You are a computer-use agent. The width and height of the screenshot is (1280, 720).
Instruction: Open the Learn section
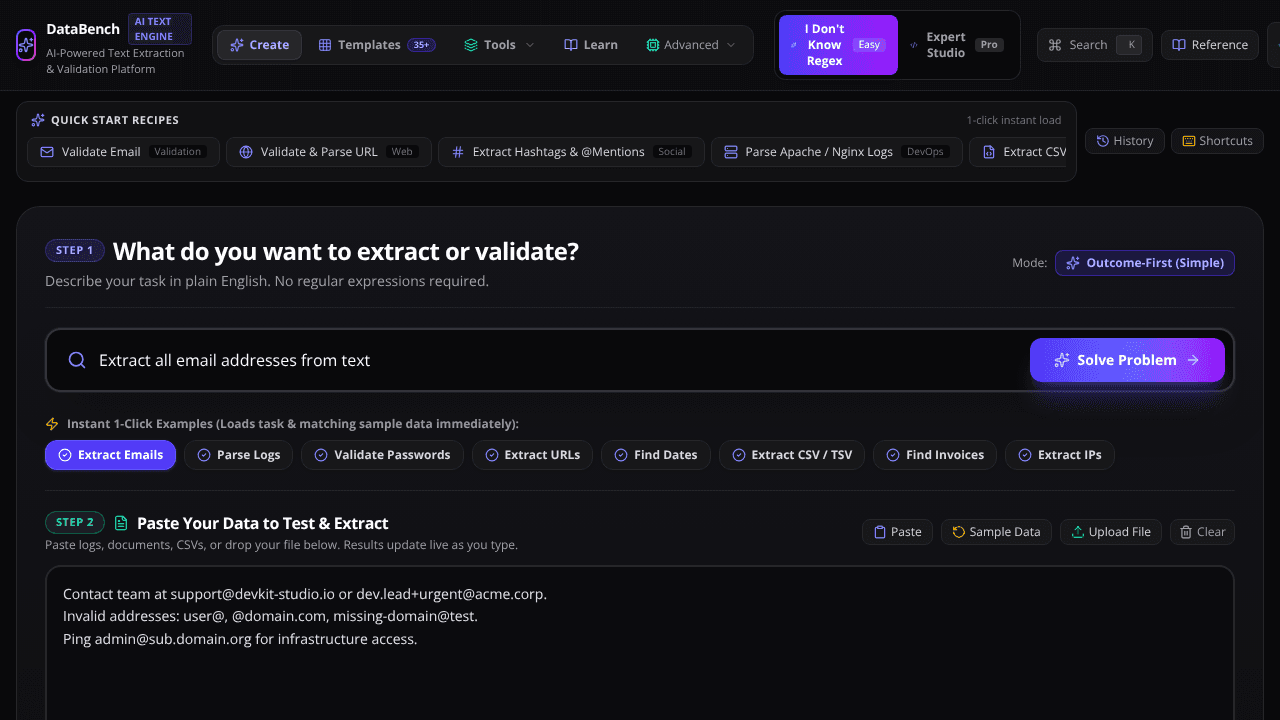click(x=591, y=45)
